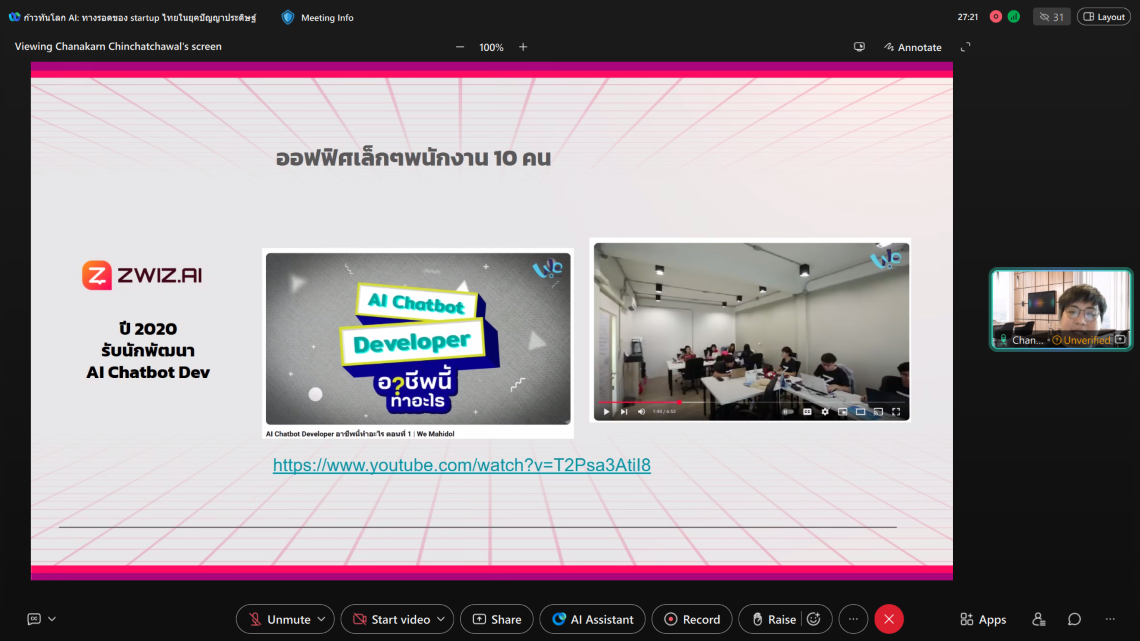Screen dimensions: 1140x641
Task: Click the Annotate tool
Action: coord(912,47)
